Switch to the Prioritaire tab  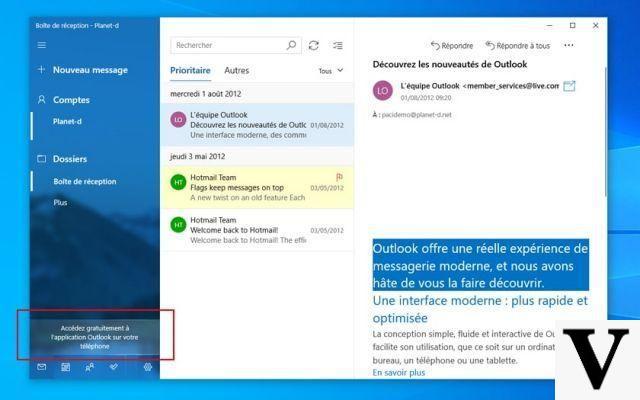point(190,71)
